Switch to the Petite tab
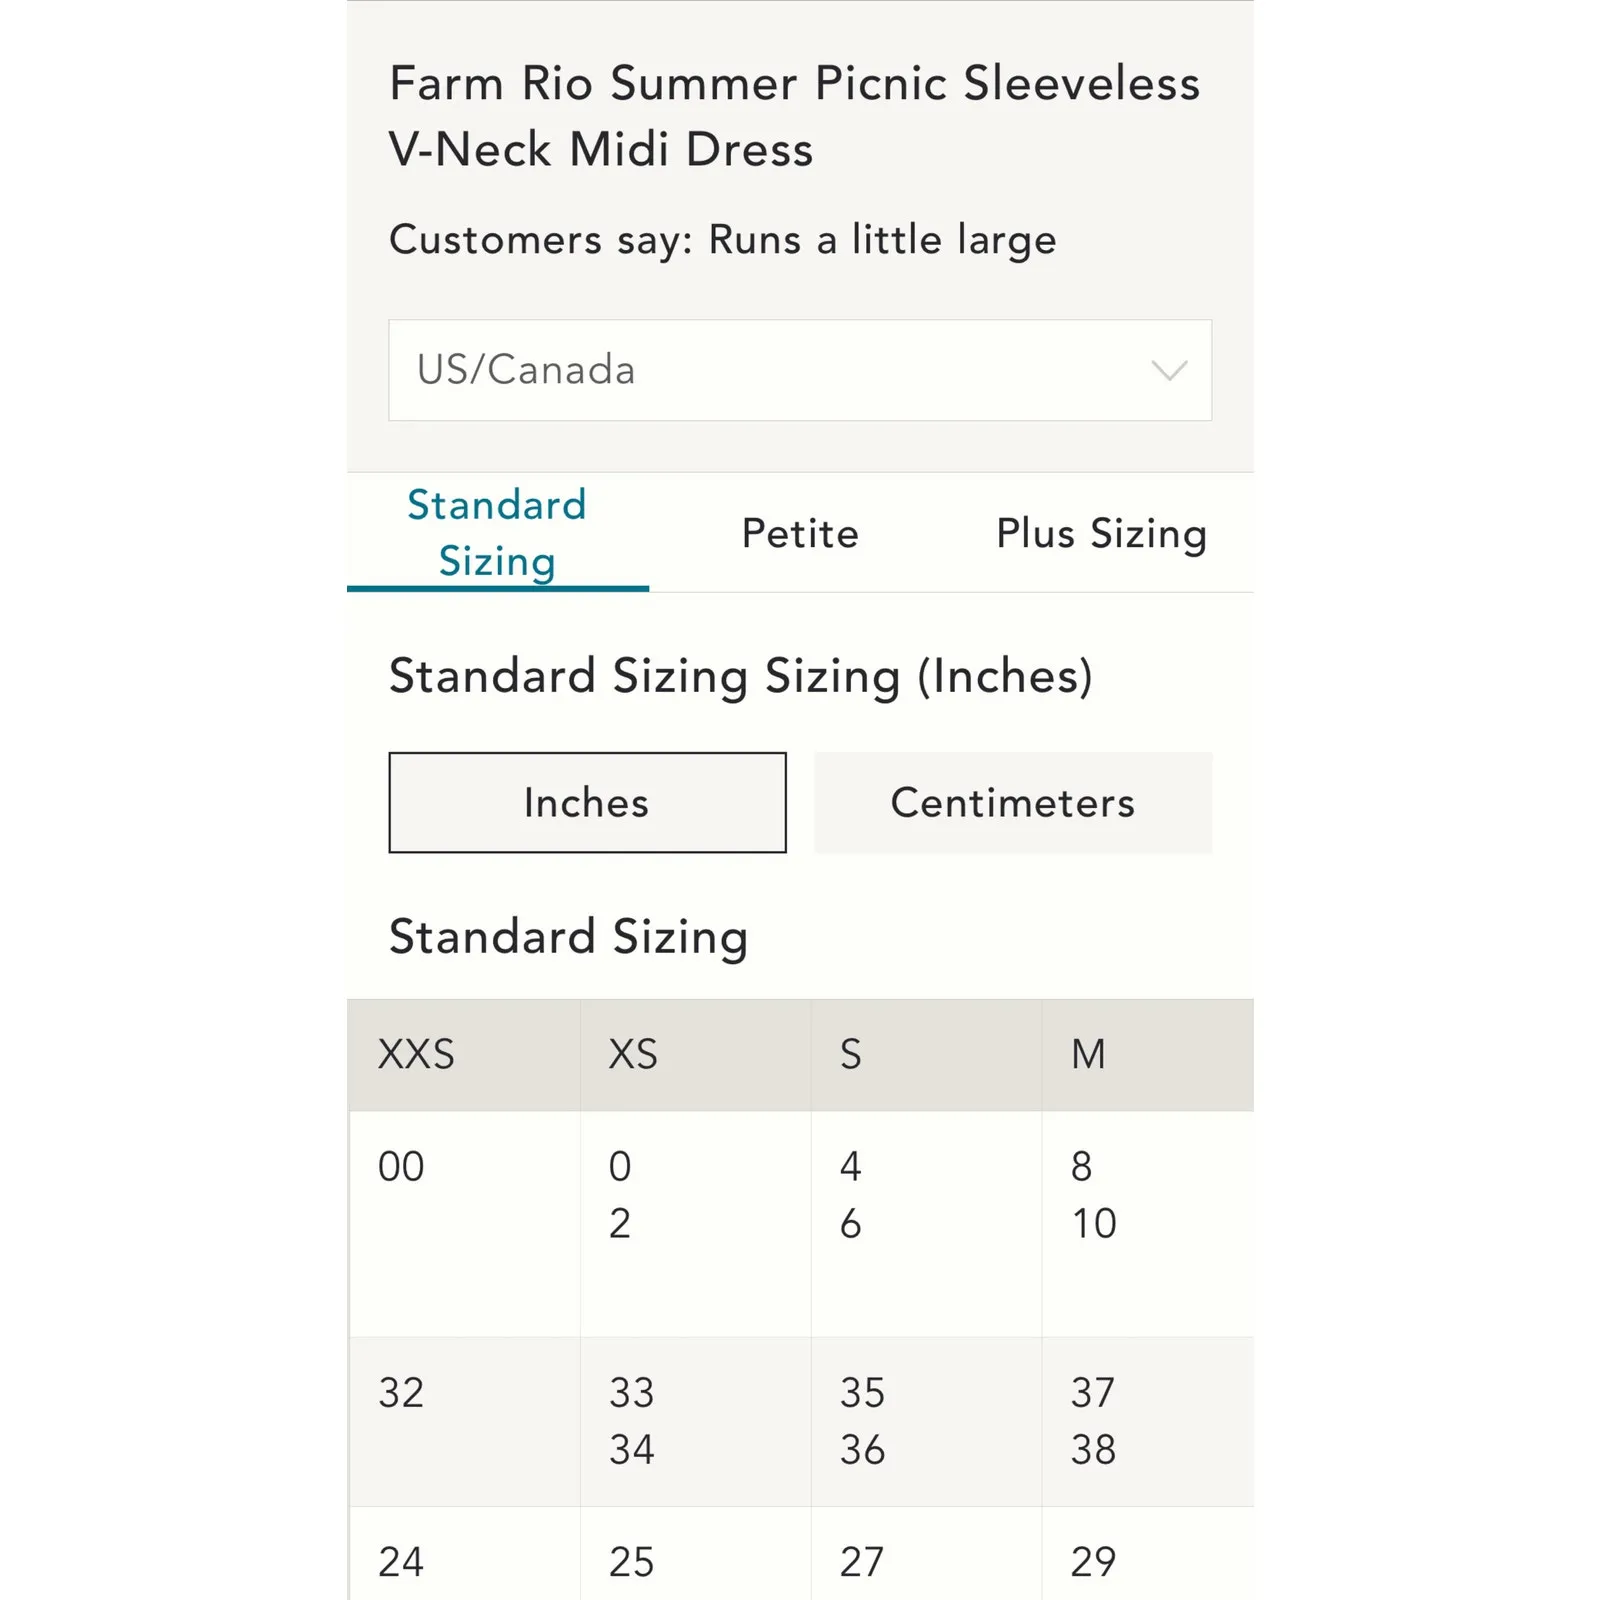Image resolution: width=1600 pixels, height=1600 pixels. click(x=798, y=533)
